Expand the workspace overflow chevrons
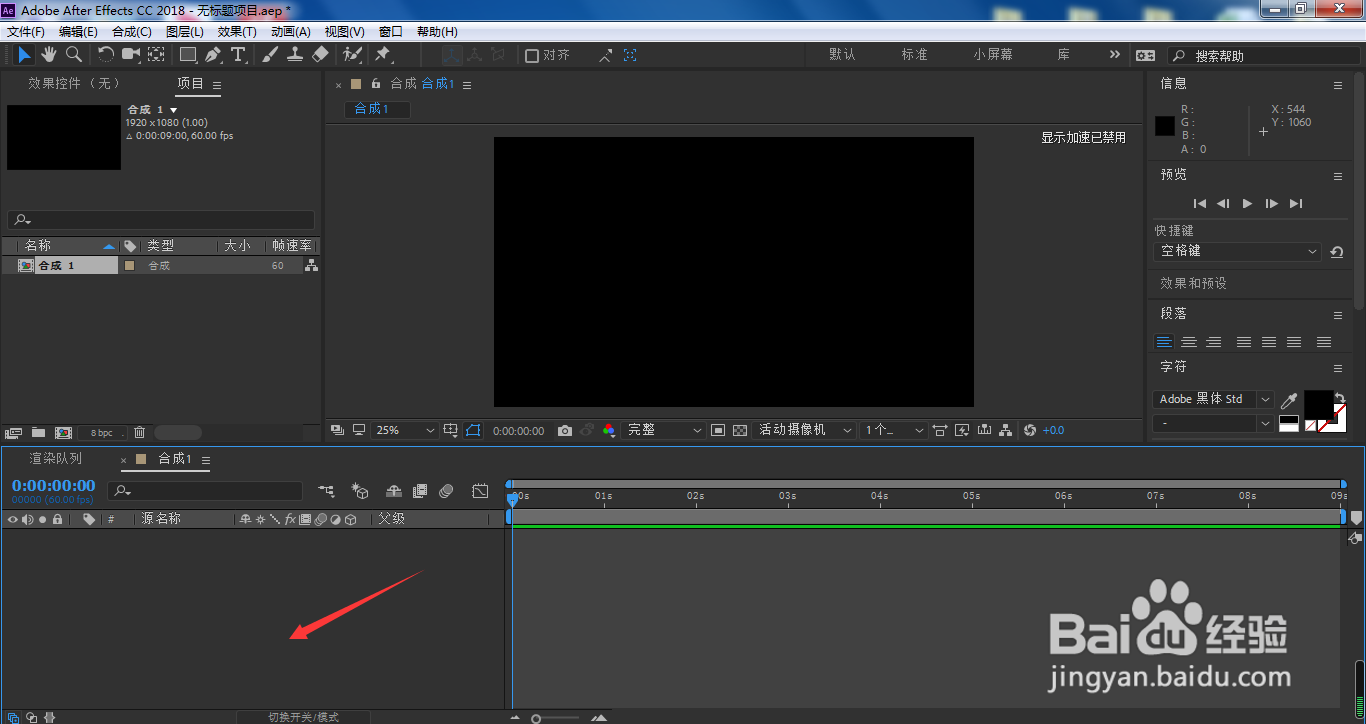The image size is (1366, 724). 1115,55
